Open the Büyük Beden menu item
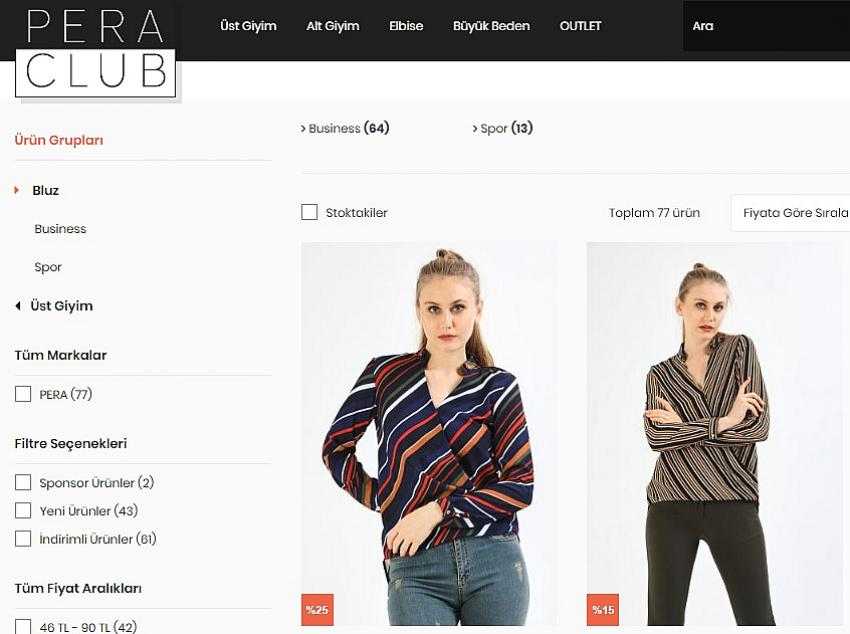Screen dimensions: 850x634 (491, 26)
